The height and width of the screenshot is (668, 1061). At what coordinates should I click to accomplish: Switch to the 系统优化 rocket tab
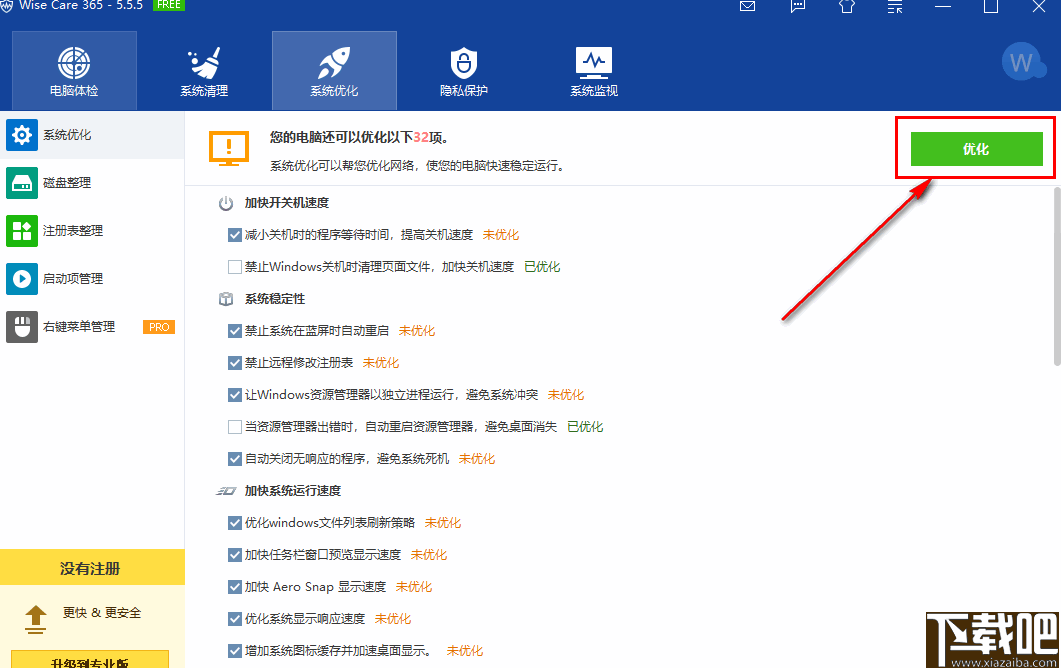click(x=334, y=70)
